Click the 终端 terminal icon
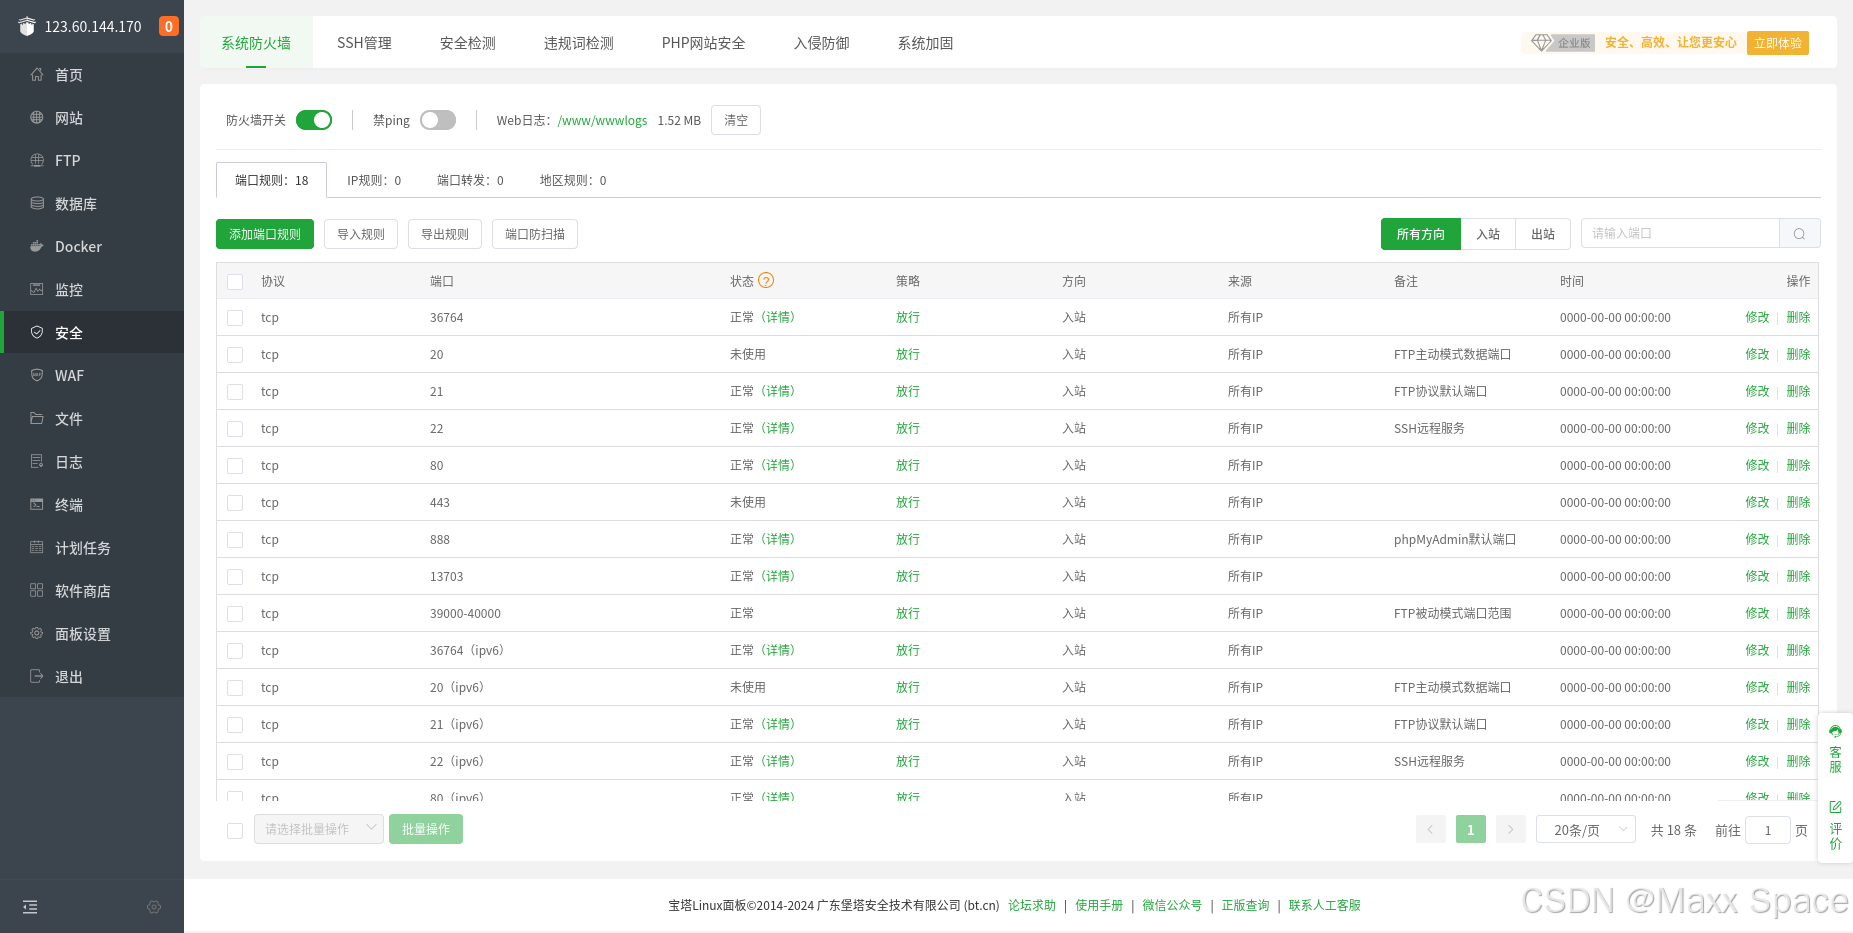The height and width of the screenshot is (933, 1853). click(x=37, y=504)
